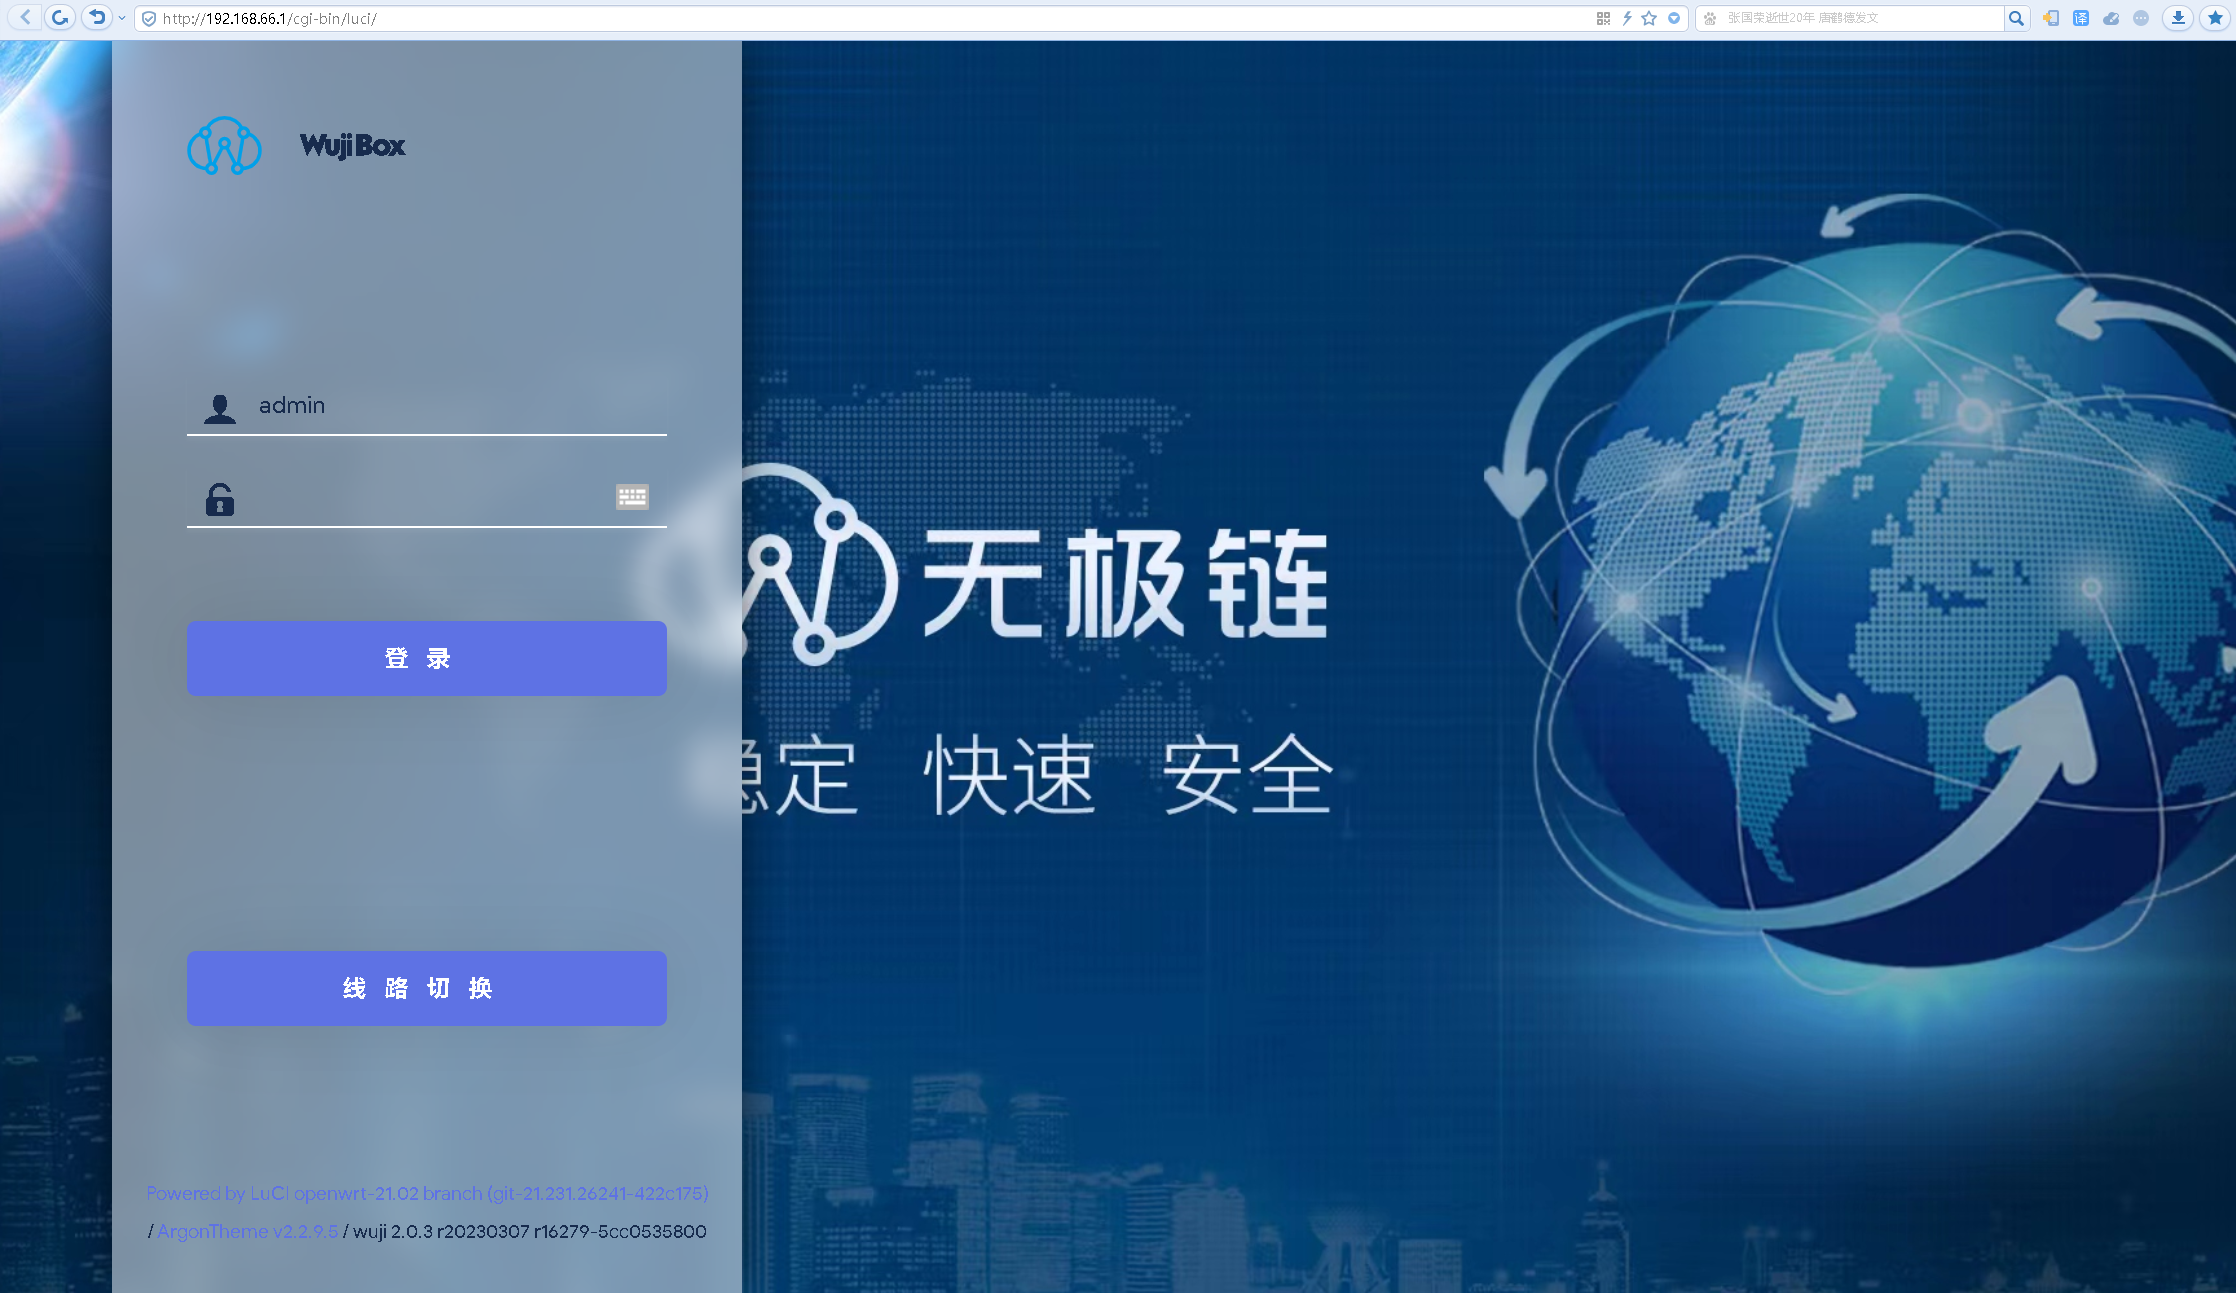Toggle the lightning speed mode icon
This screenshot has height=1293, width=2236.
point(1627,18)
